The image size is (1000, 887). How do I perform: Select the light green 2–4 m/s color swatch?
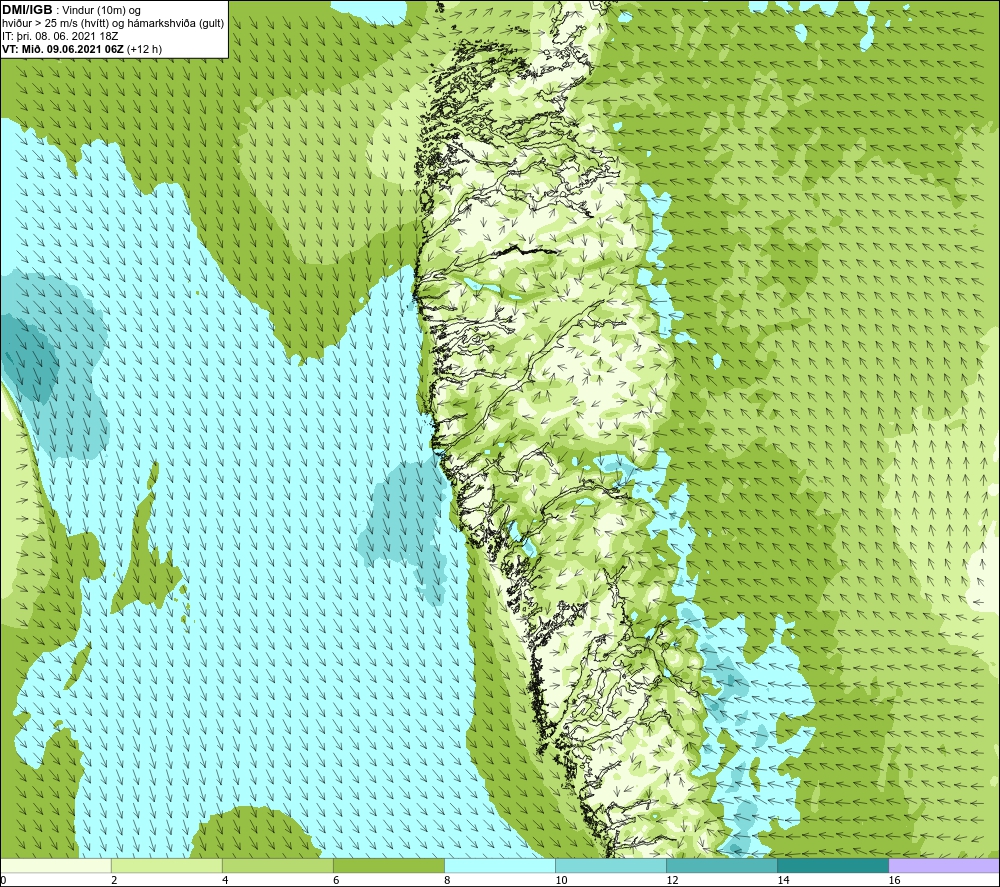(167, 866)
